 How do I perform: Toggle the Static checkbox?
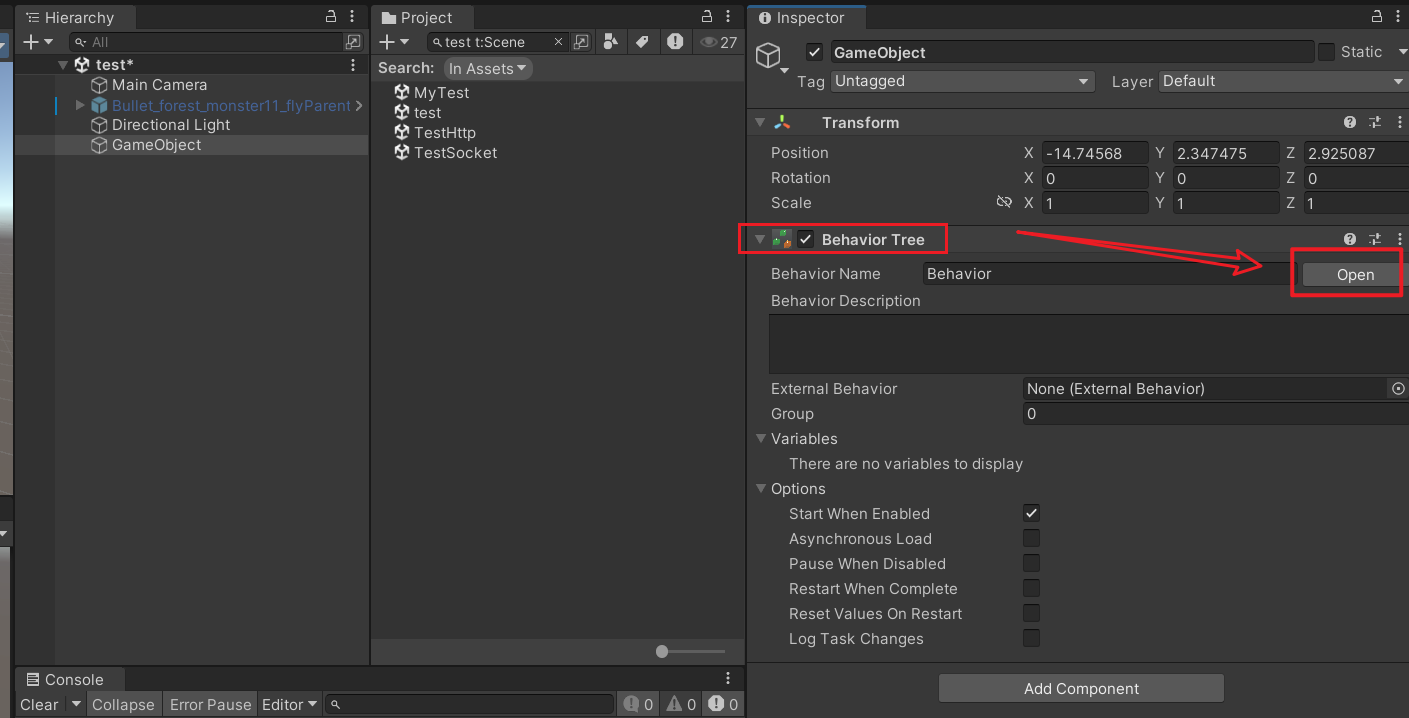pos(1326,52)
